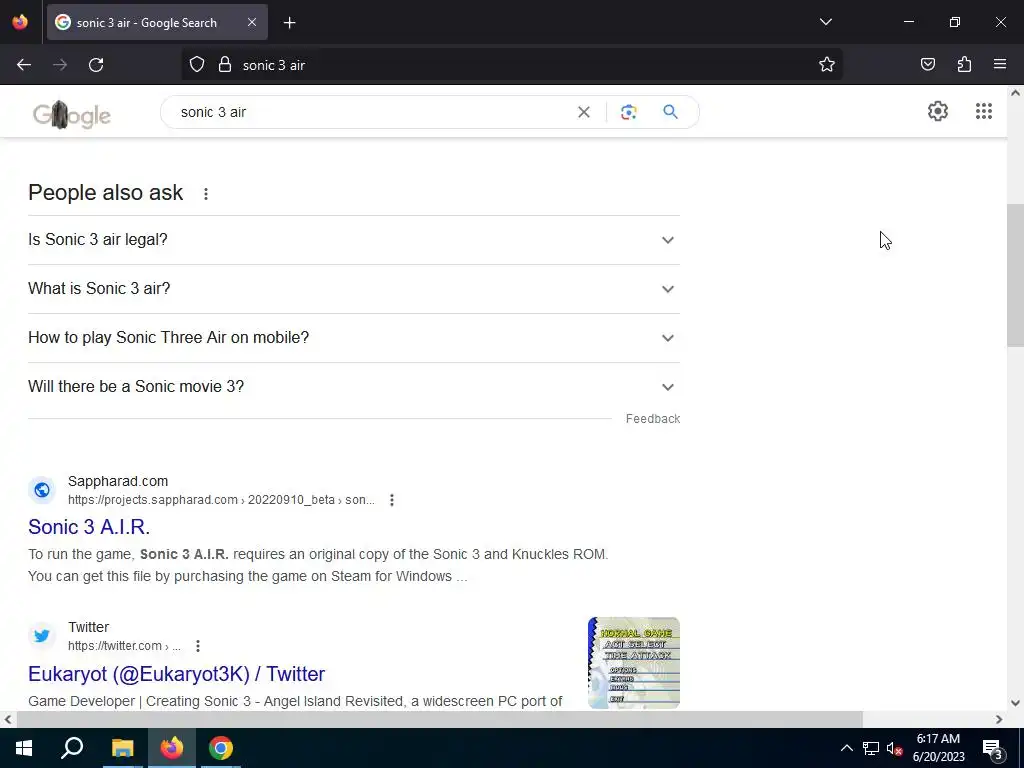
Task: Open the Windows Start menu
Action: coord(24,748)
